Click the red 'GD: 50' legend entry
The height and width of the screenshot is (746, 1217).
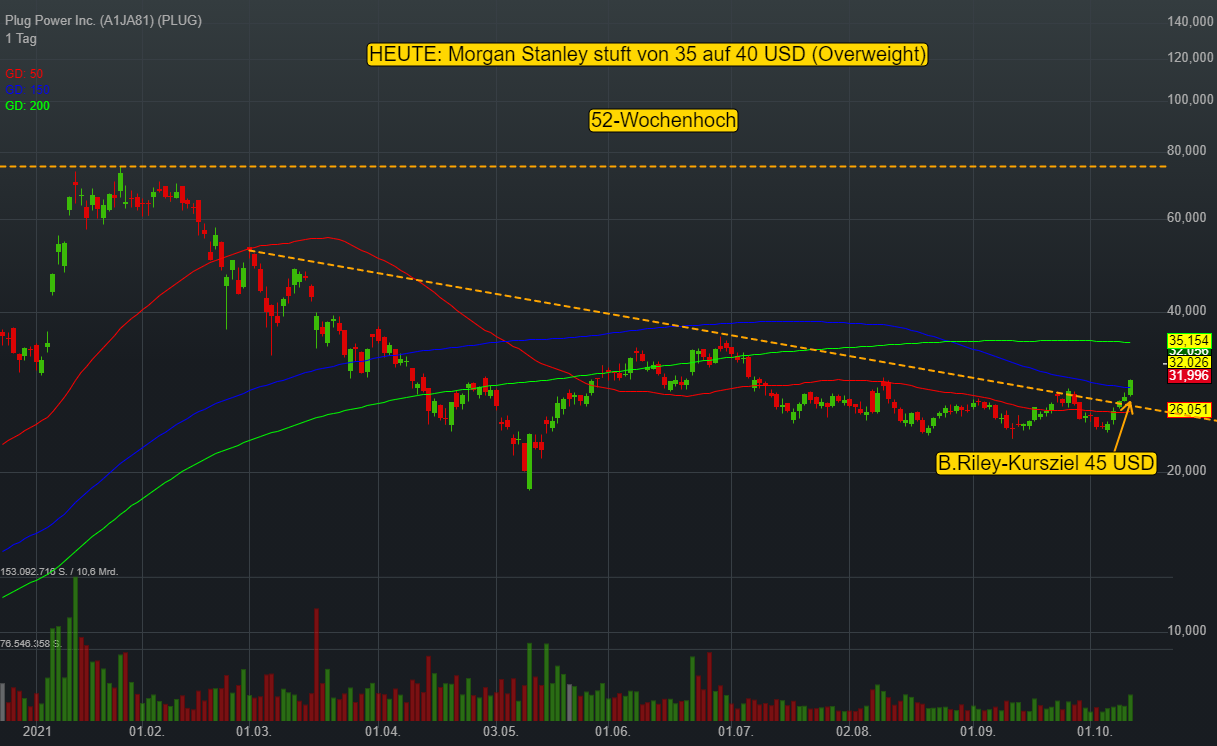coord(24,74)
